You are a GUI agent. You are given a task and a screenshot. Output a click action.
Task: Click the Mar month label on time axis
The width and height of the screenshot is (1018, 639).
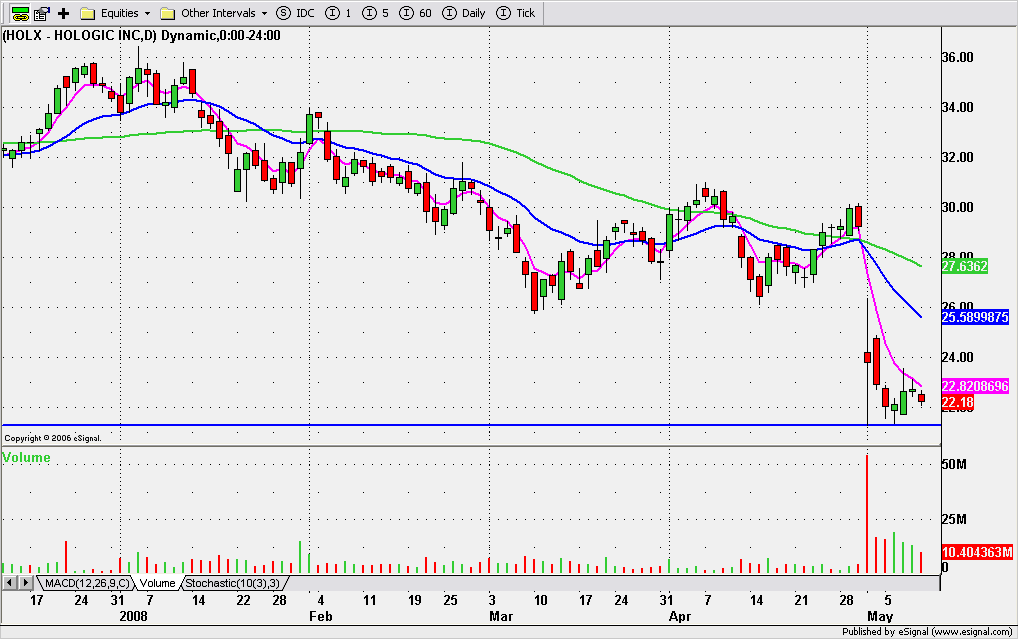[x=501, y=616]
